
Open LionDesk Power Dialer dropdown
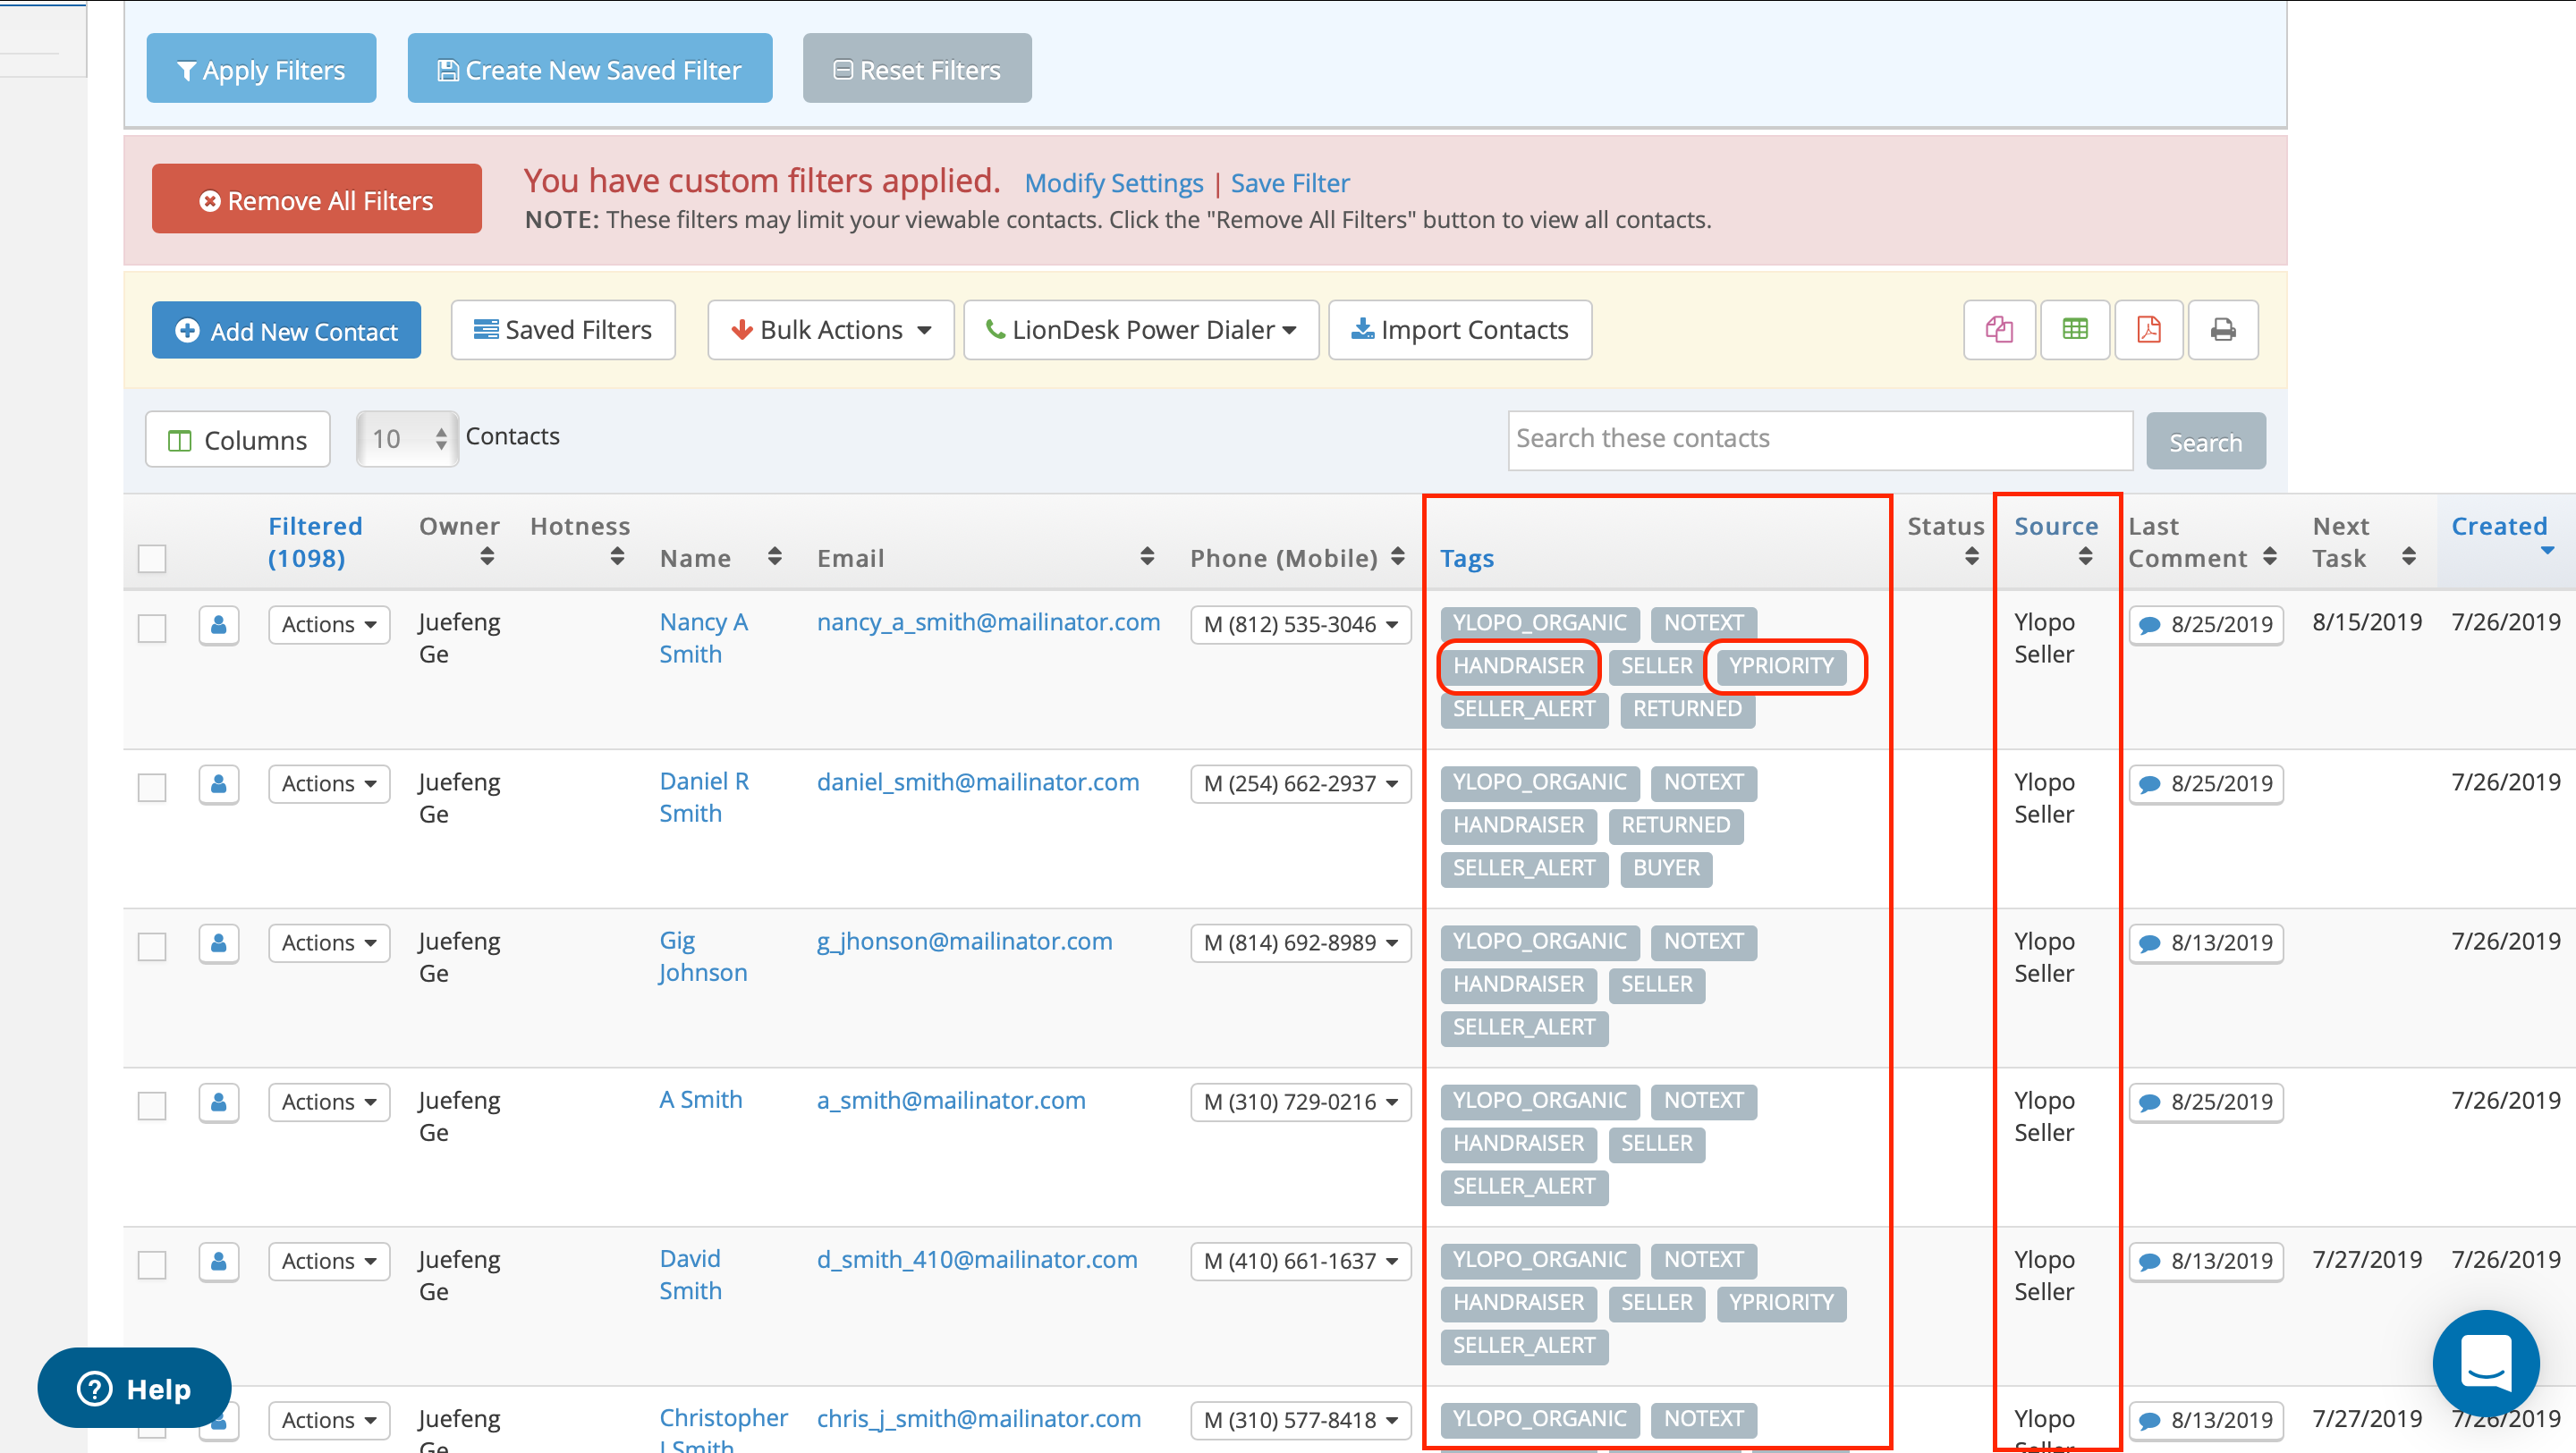[x=1141, y=330]
